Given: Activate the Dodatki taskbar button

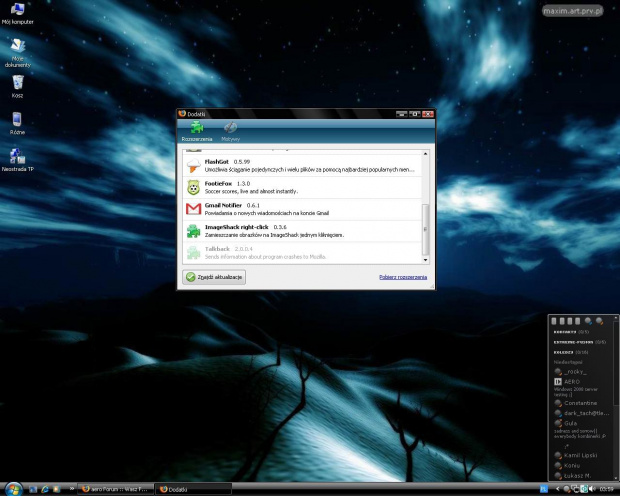Looking at the screenshot, I should pos(193,489).
